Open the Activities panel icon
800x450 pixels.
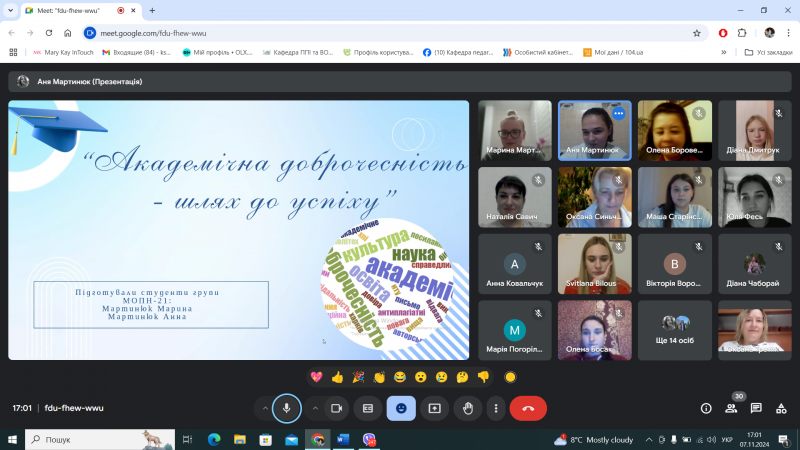[x=780, y=408]
